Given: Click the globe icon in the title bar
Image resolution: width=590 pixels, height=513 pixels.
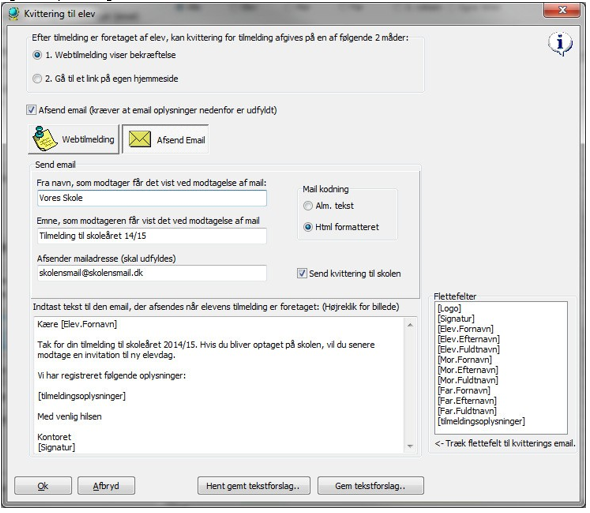Looking at the screenshot, I should point(14,14).
